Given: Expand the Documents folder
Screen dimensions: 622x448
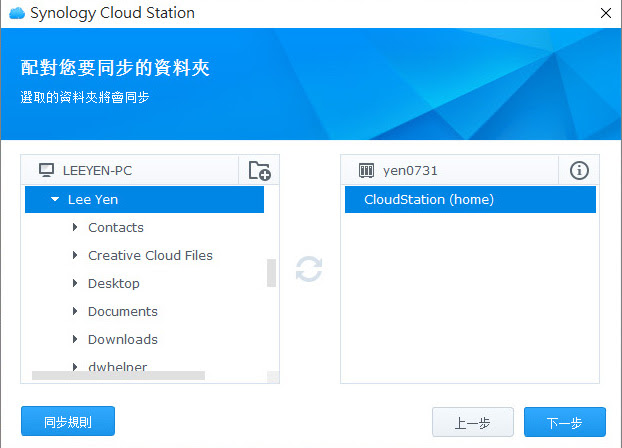Looking at the screenshot, I should coord(75,311).
